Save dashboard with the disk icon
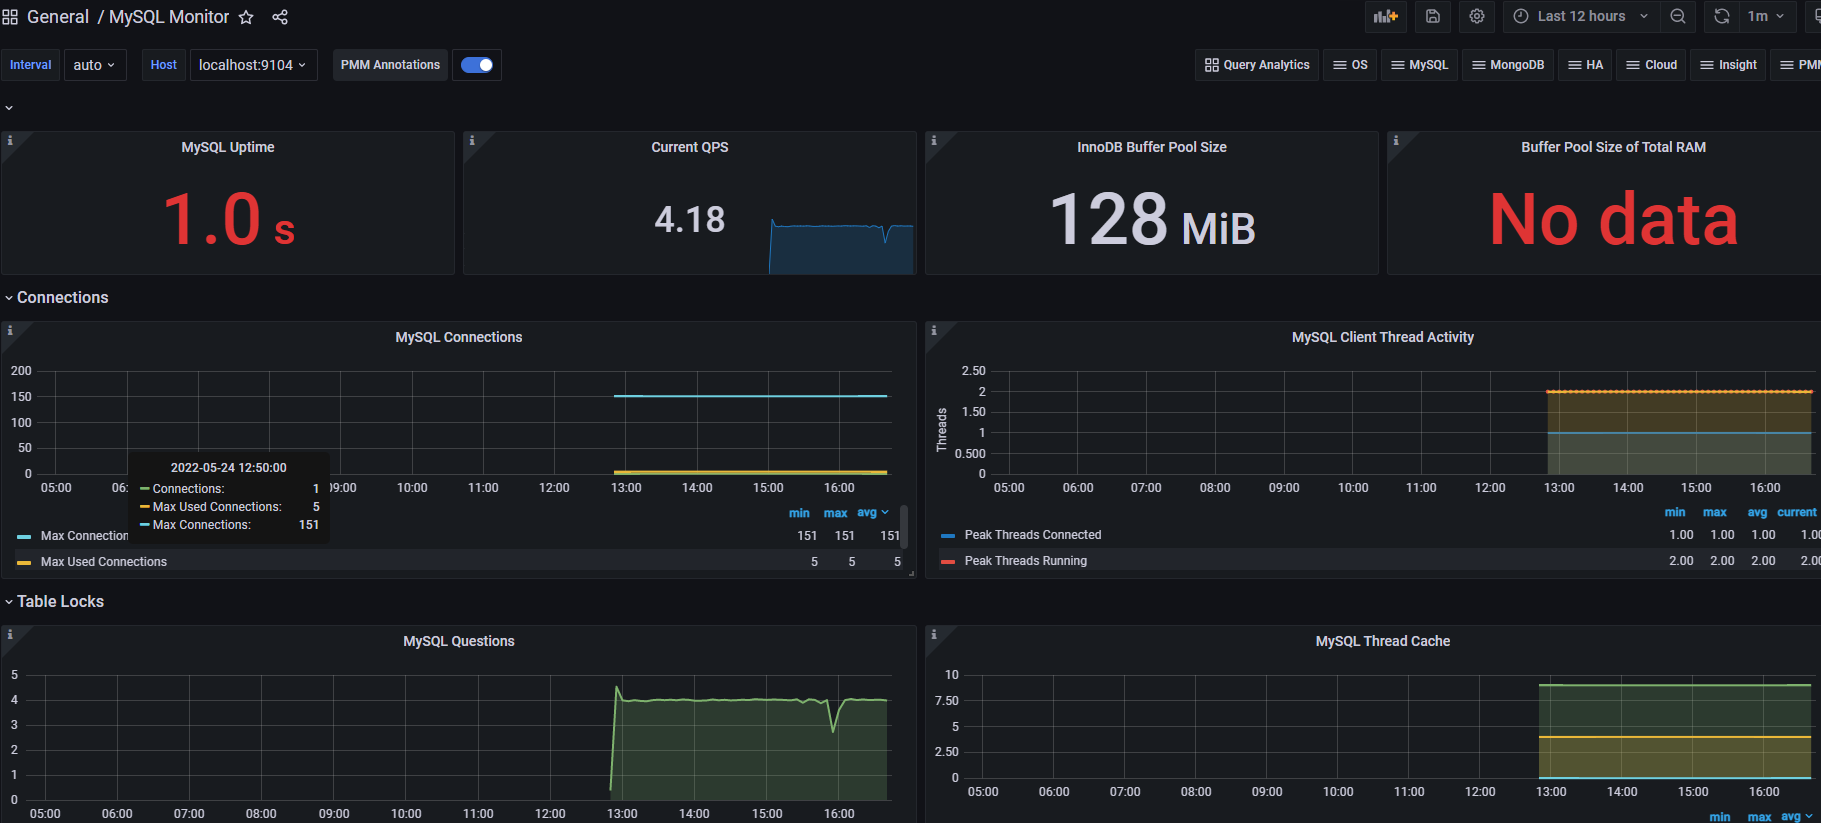1821x823 pixels. [1432, 16]
